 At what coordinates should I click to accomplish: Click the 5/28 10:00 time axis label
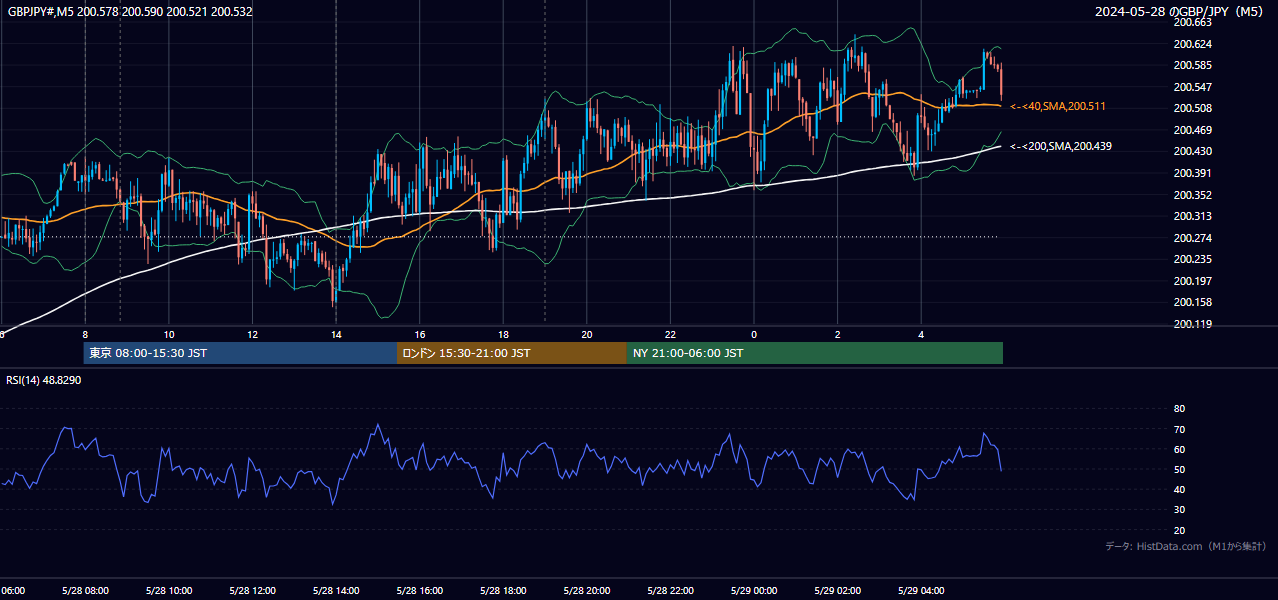(169, 590)
